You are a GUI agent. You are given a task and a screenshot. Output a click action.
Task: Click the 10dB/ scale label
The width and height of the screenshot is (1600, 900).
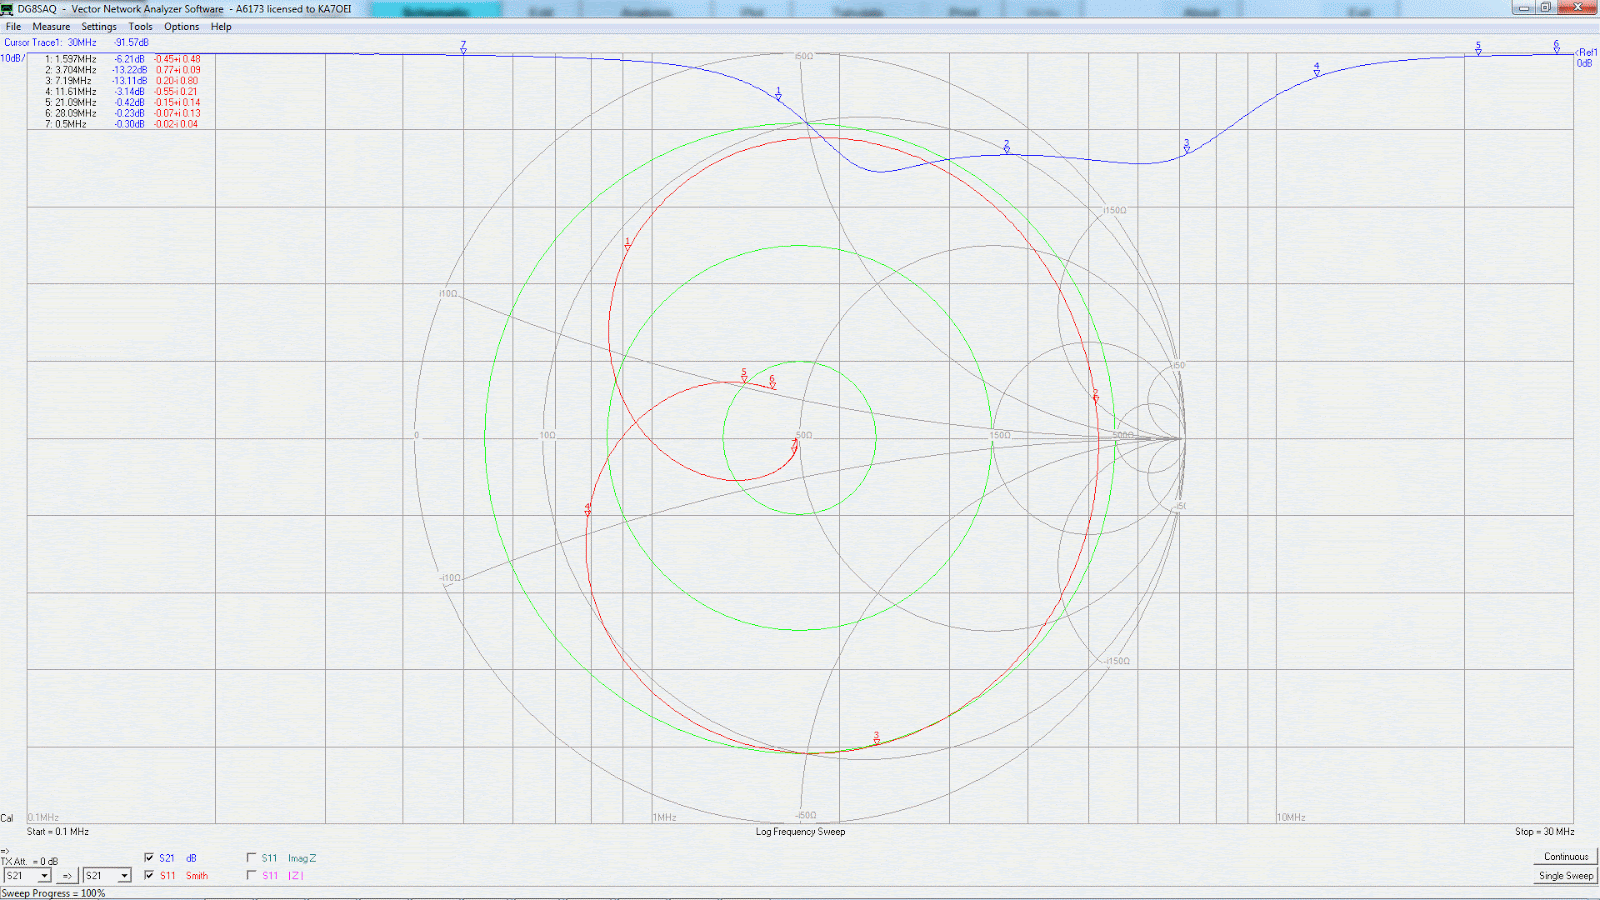13,59
